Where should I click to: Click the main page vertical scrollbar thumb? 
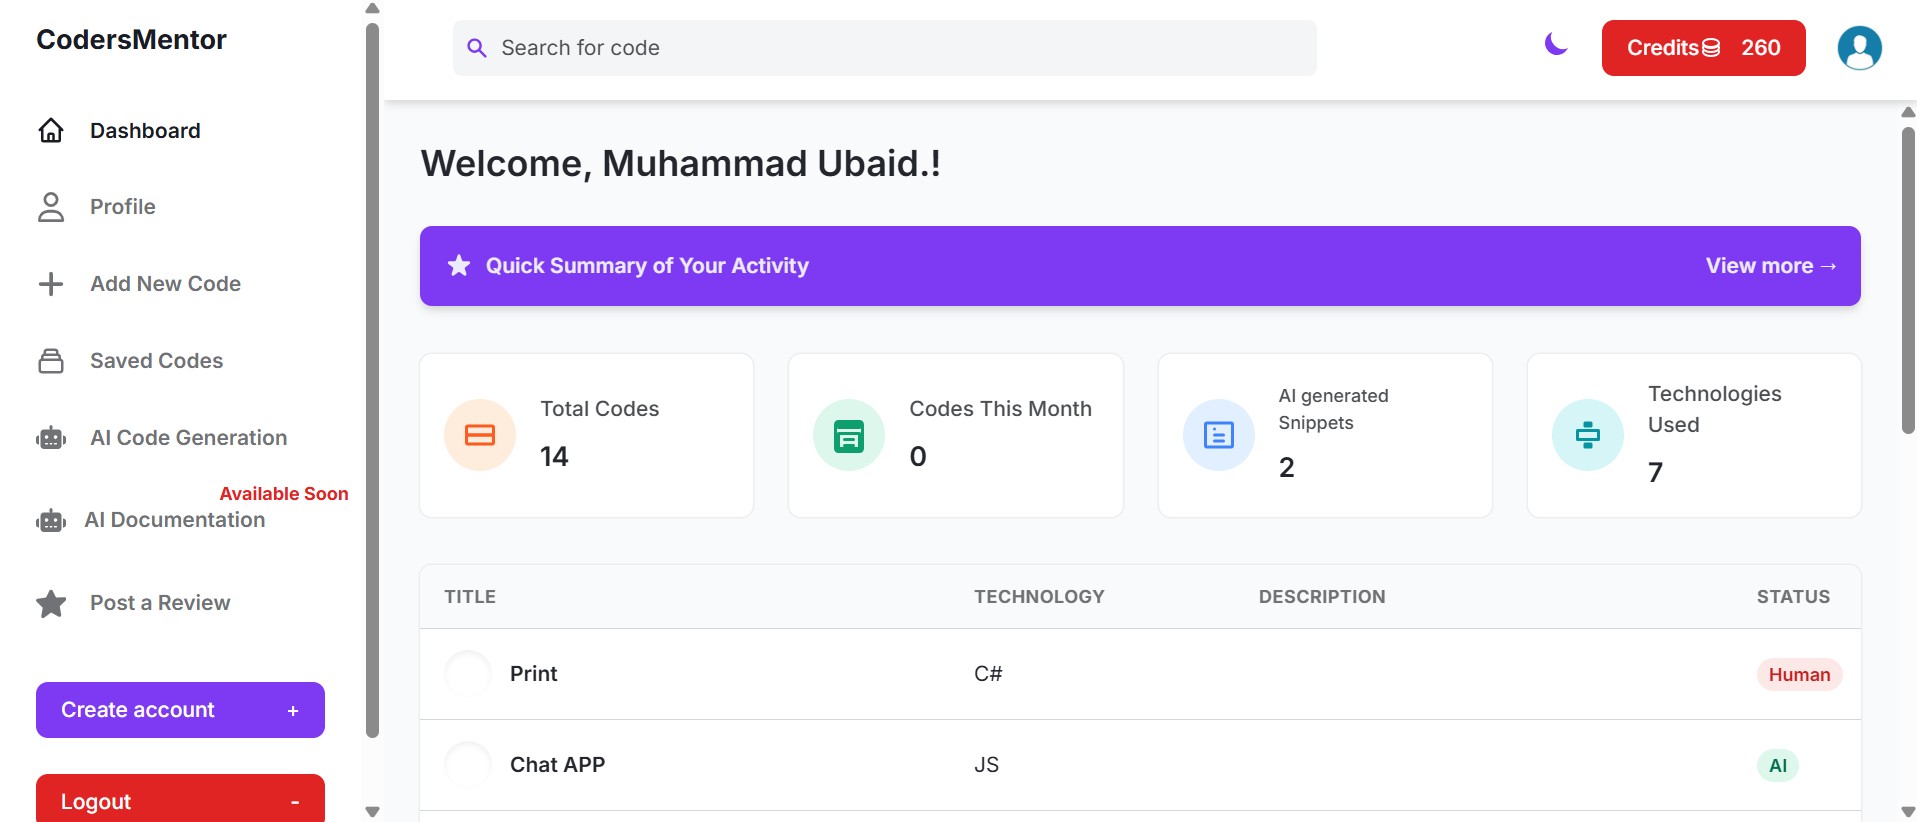coord(1908,281)
